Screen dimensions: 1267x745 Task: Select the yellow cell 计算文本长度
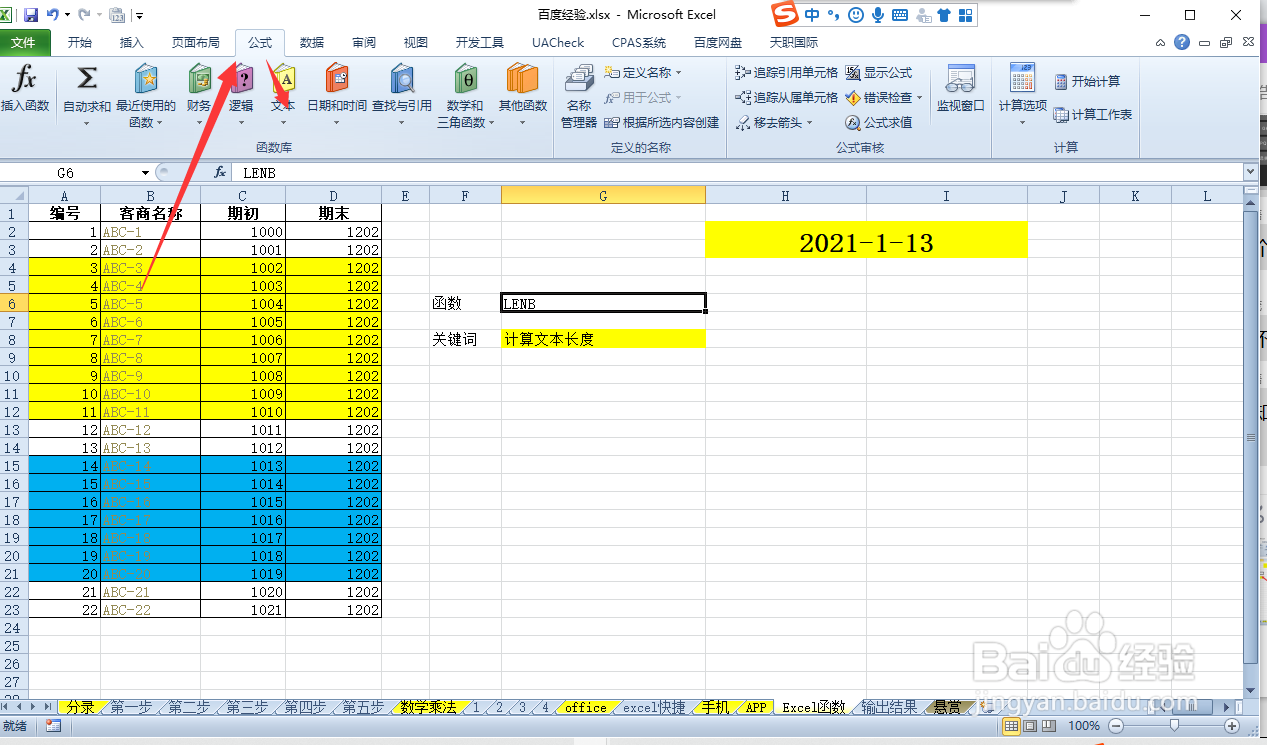[x=603, y=339]
